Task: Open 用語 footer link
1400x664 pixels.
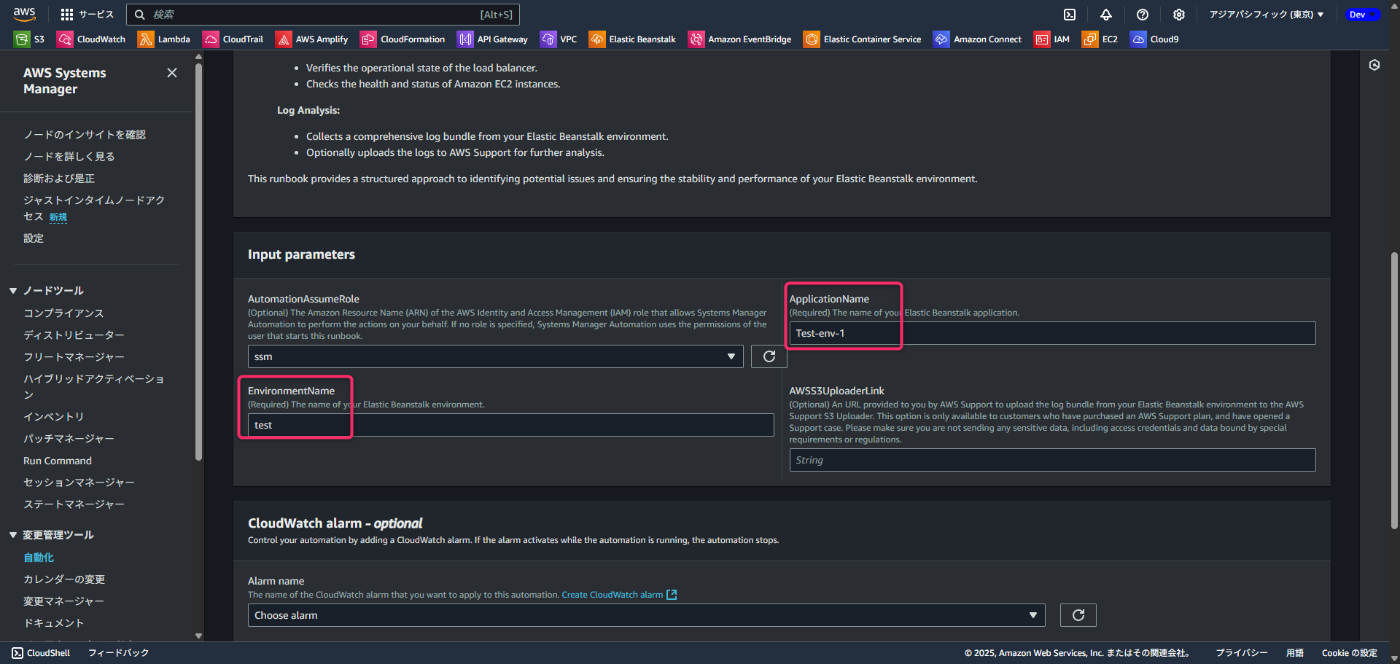Action: pyautogui.click(x=1294, y=653)
